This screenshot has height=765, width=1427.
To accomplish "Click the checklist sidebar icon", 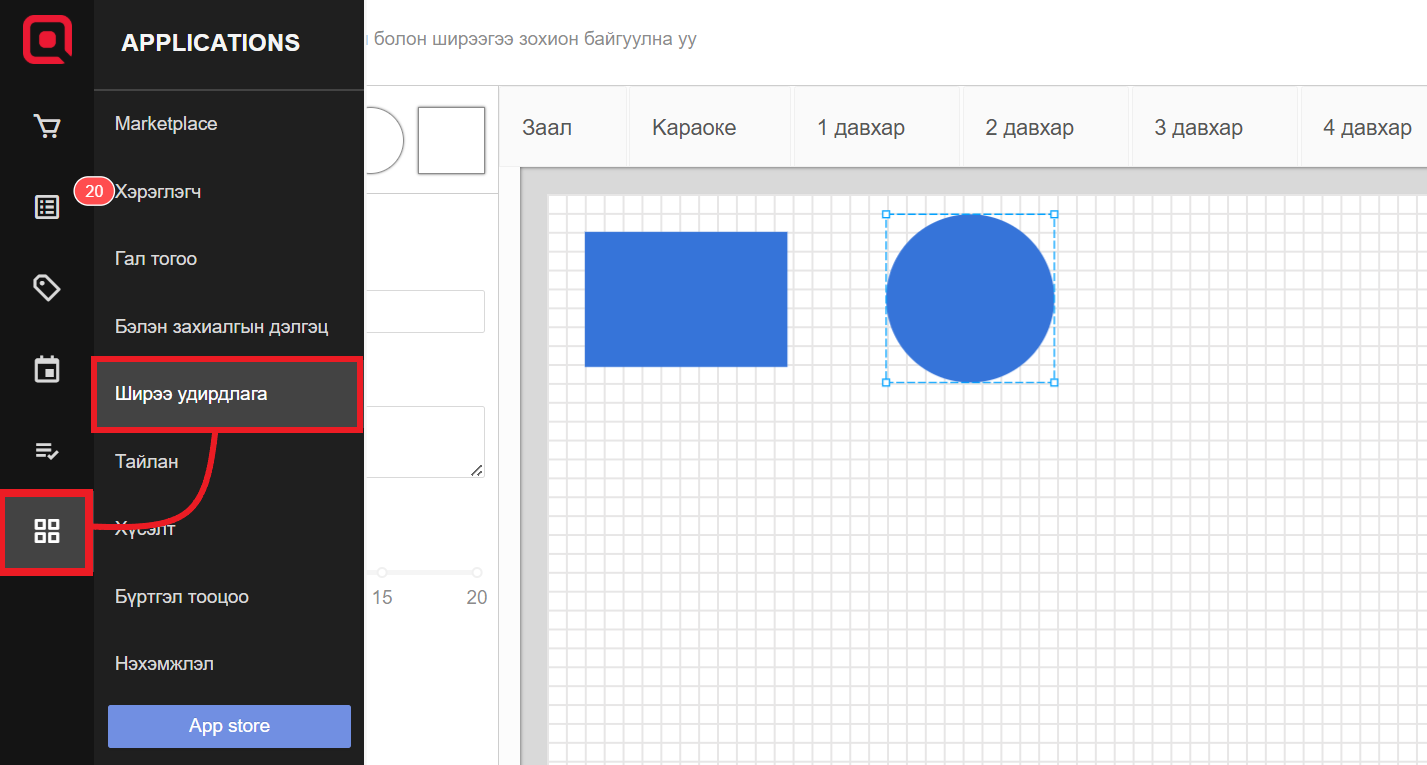I will tap(47, 450).
